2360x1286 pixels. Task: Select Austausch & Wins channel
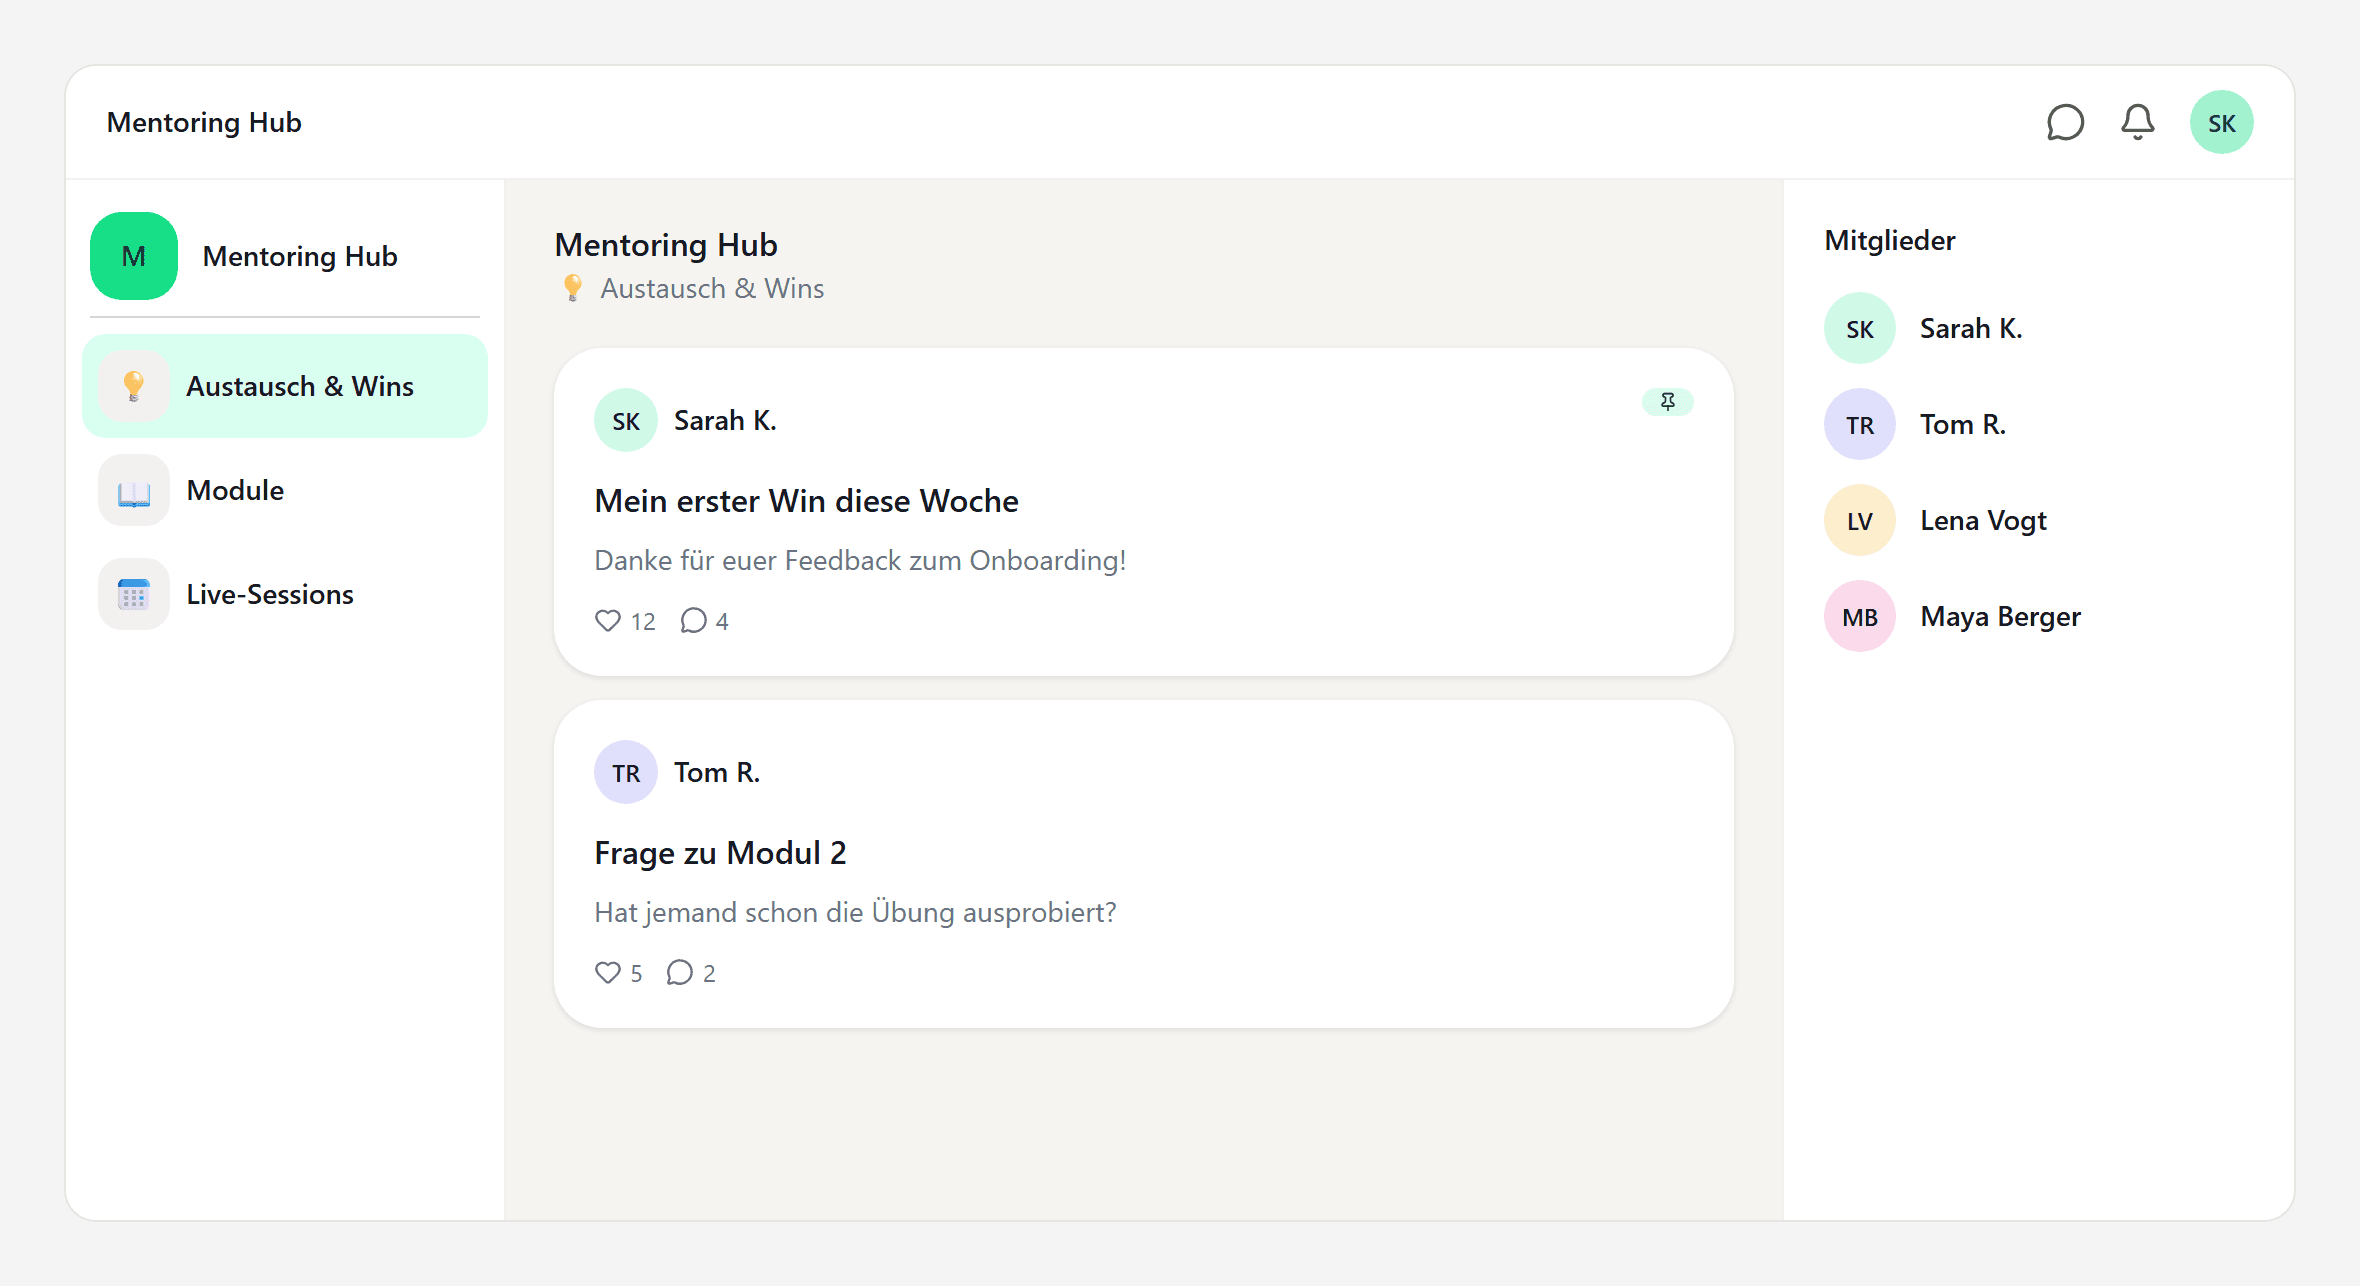285,386
